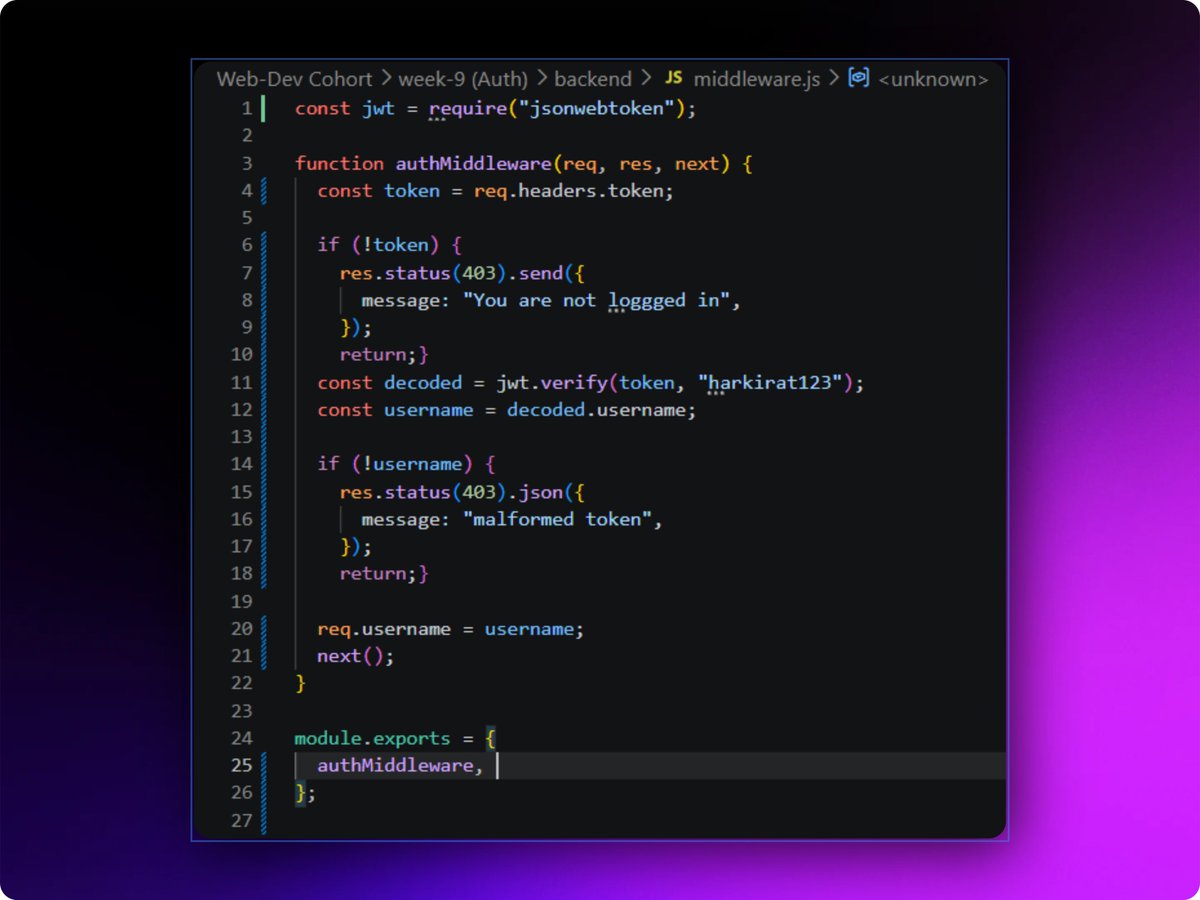1200x900 pixels.
Task: Open the backend folder breadcrumb
Action: (x=593, y=79)
